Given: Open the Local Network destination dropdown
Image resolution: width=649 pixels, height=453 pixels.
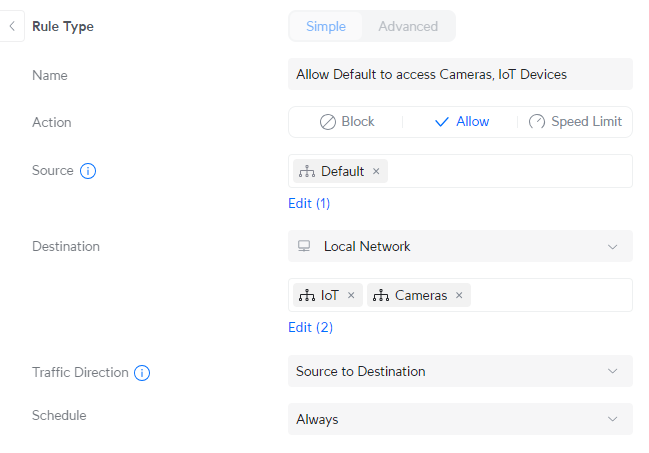Looking at the screenshot, I should click(460, 246).
